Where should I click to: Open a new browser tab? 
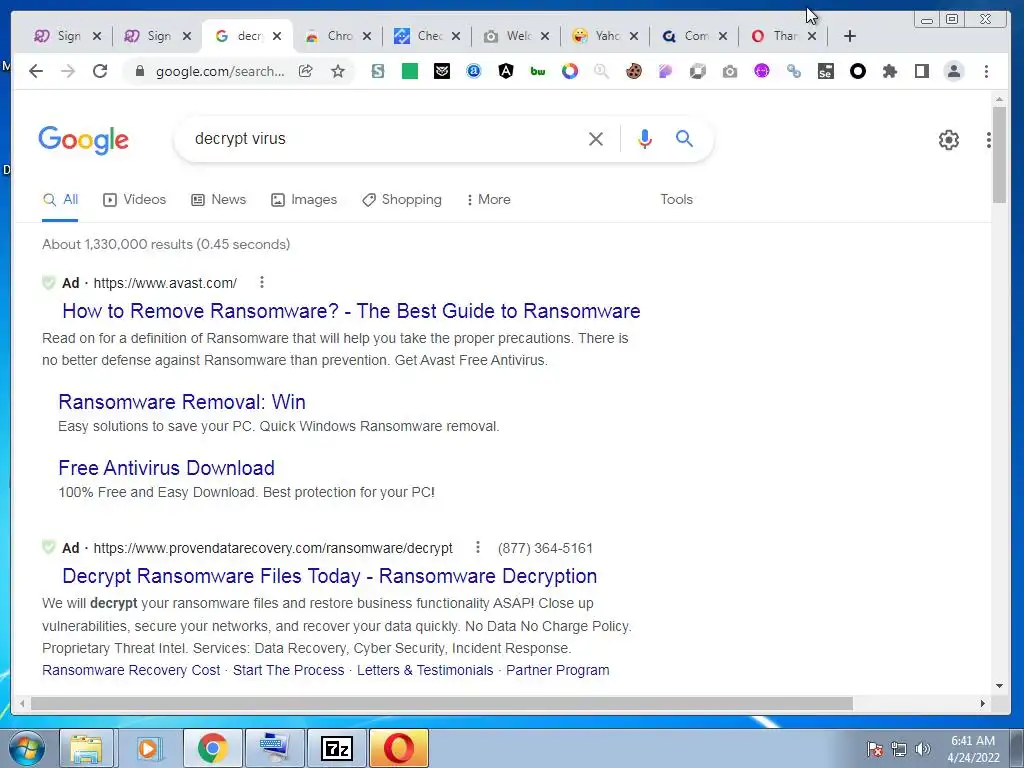pos(850,36)
